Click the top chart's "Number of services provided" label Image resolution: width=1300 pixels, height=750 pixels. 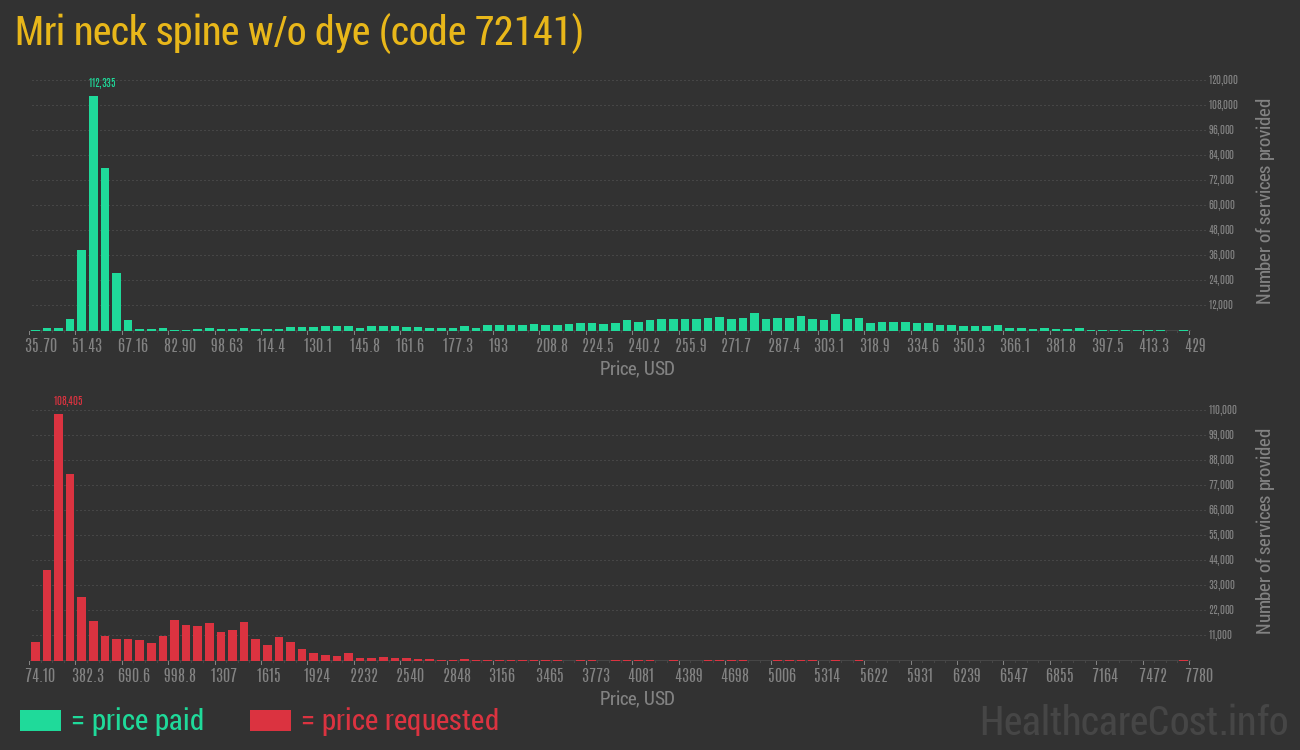click(1264, 201)
